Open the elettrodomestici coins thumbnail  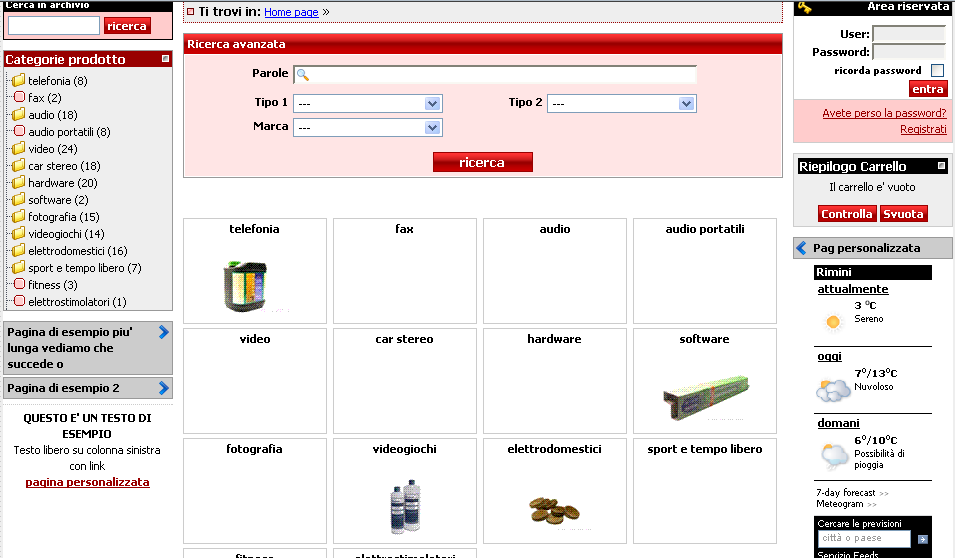(x=554, y=510)
